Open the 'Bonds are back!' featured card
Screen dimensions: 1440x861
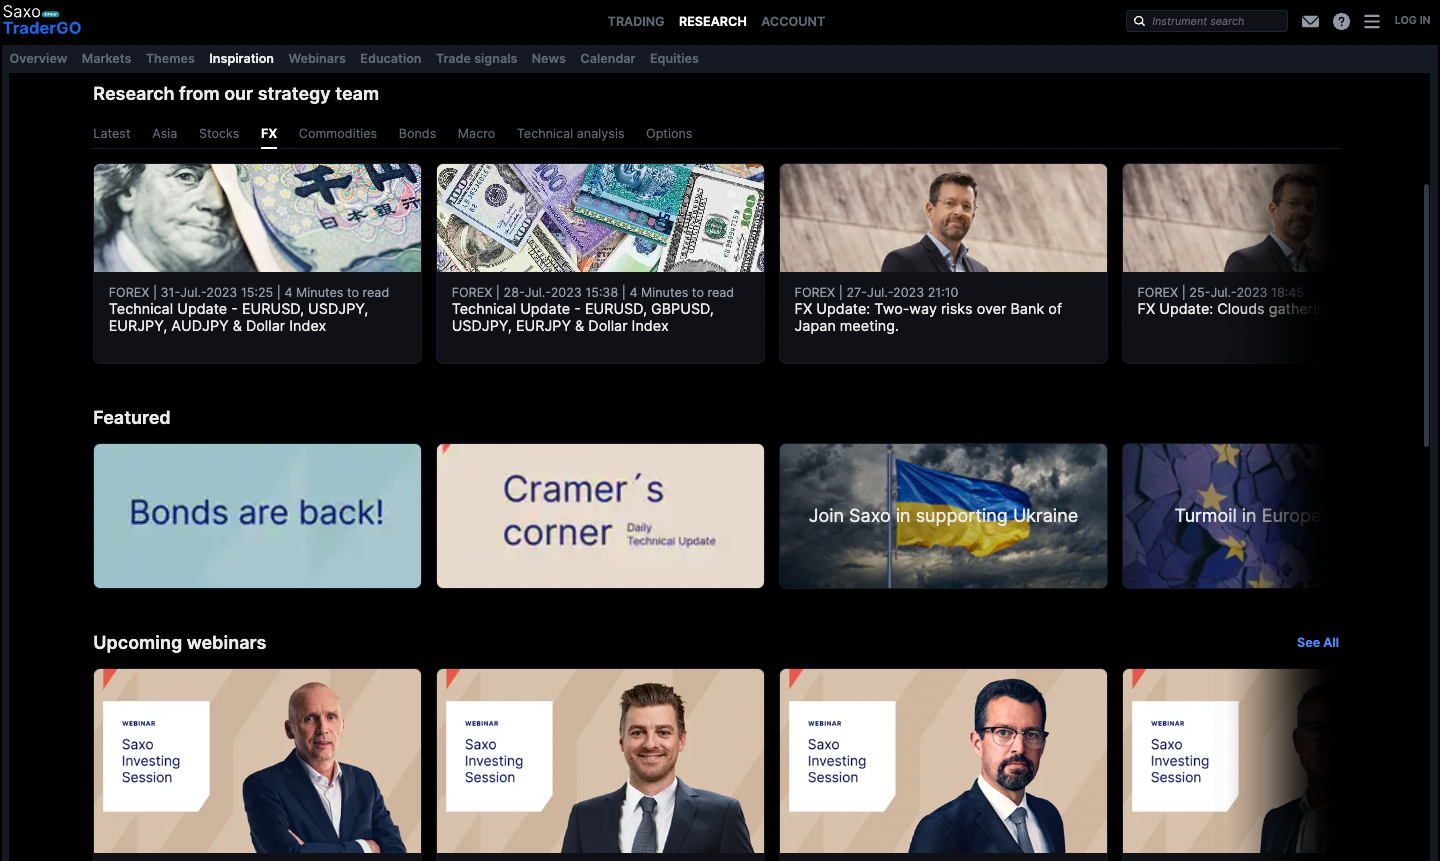(257, 516)
